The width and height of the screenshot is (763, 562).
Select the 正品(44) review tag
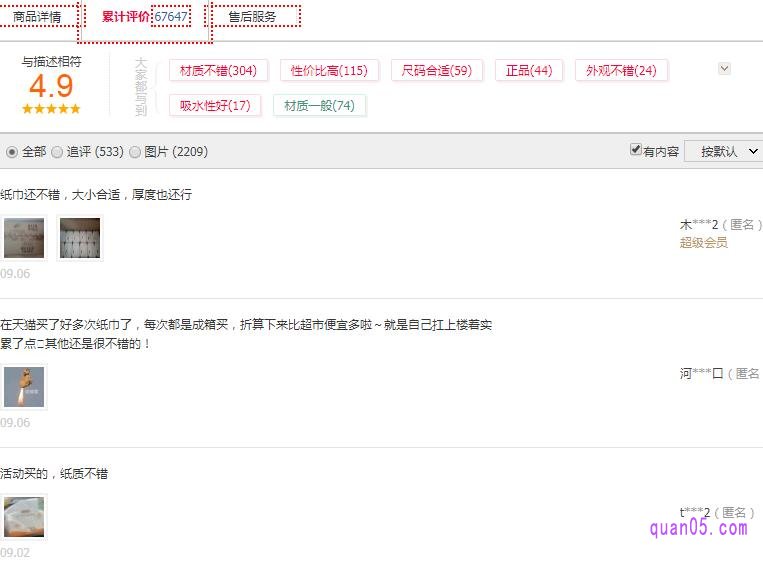coord(529,71)
